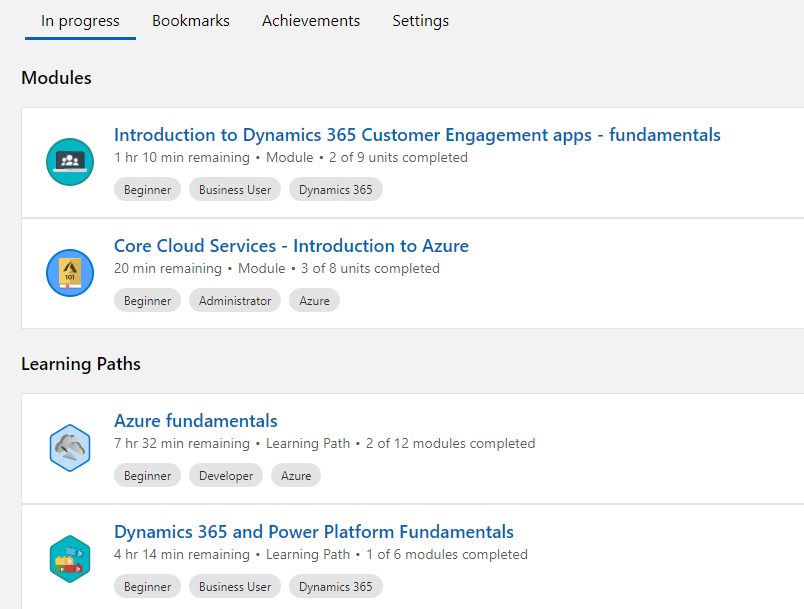Select Beginner tag under Azure fundamentals
This screenshot has height=609, width=804.
147,476
